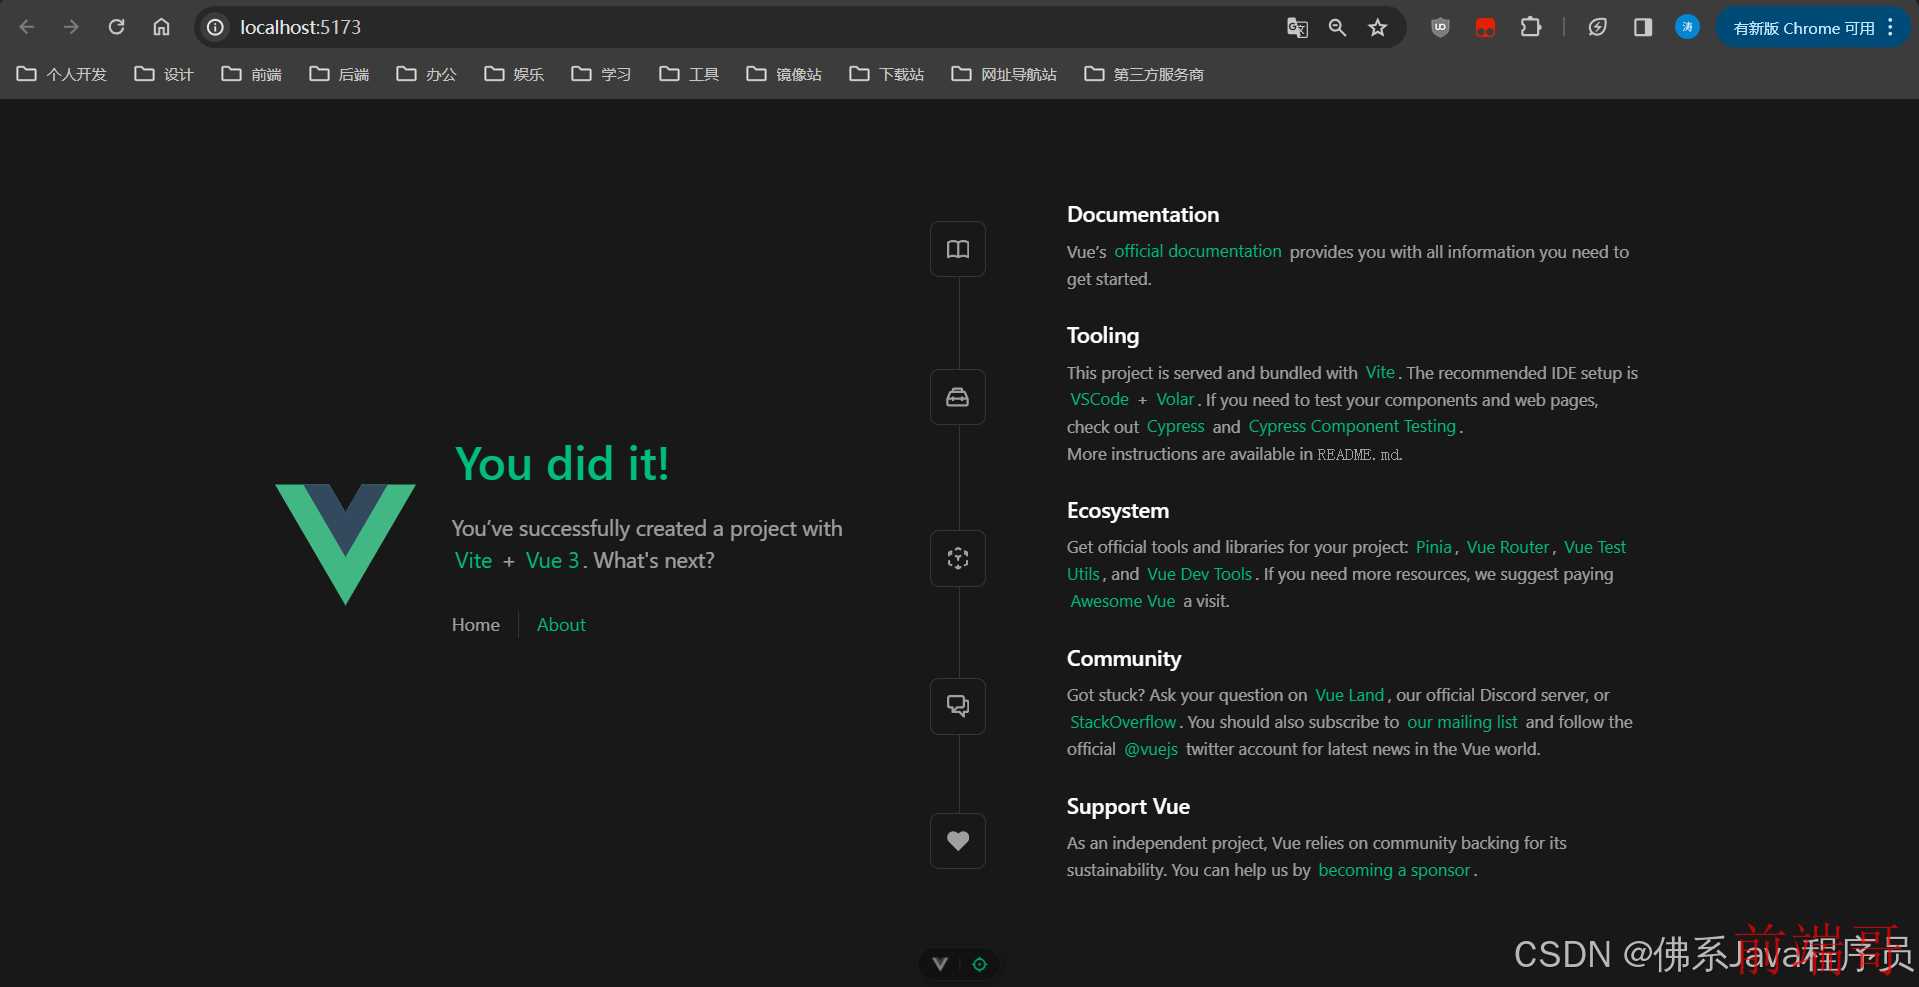Open the 娱乐 bookmarks folder

[x=514, y=74]
